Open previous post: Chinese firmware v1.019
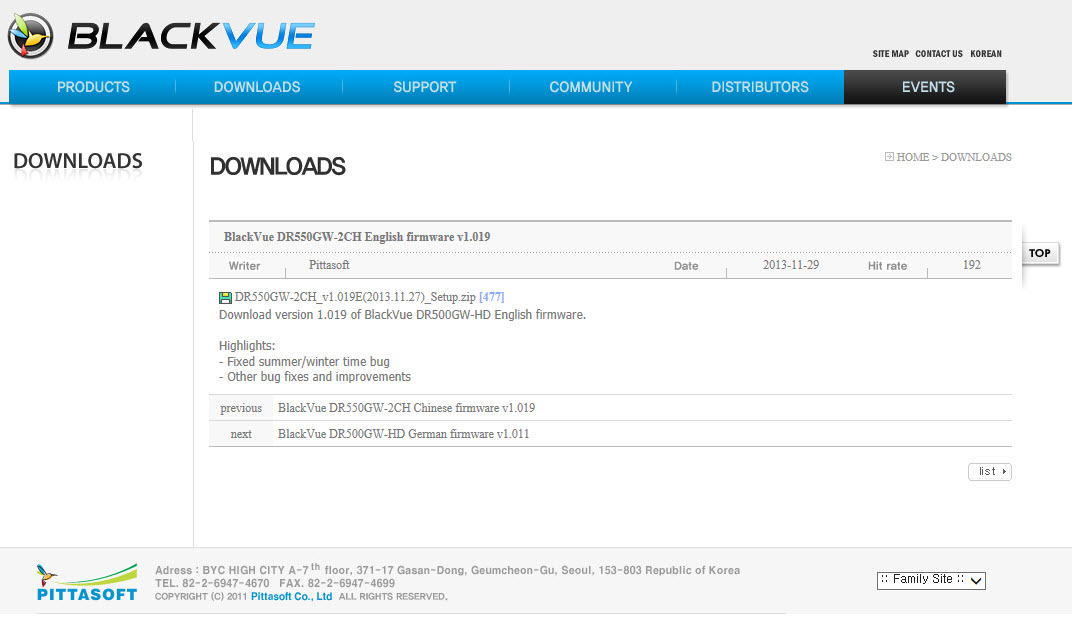 pyautogui.click(x=406, y=408)
